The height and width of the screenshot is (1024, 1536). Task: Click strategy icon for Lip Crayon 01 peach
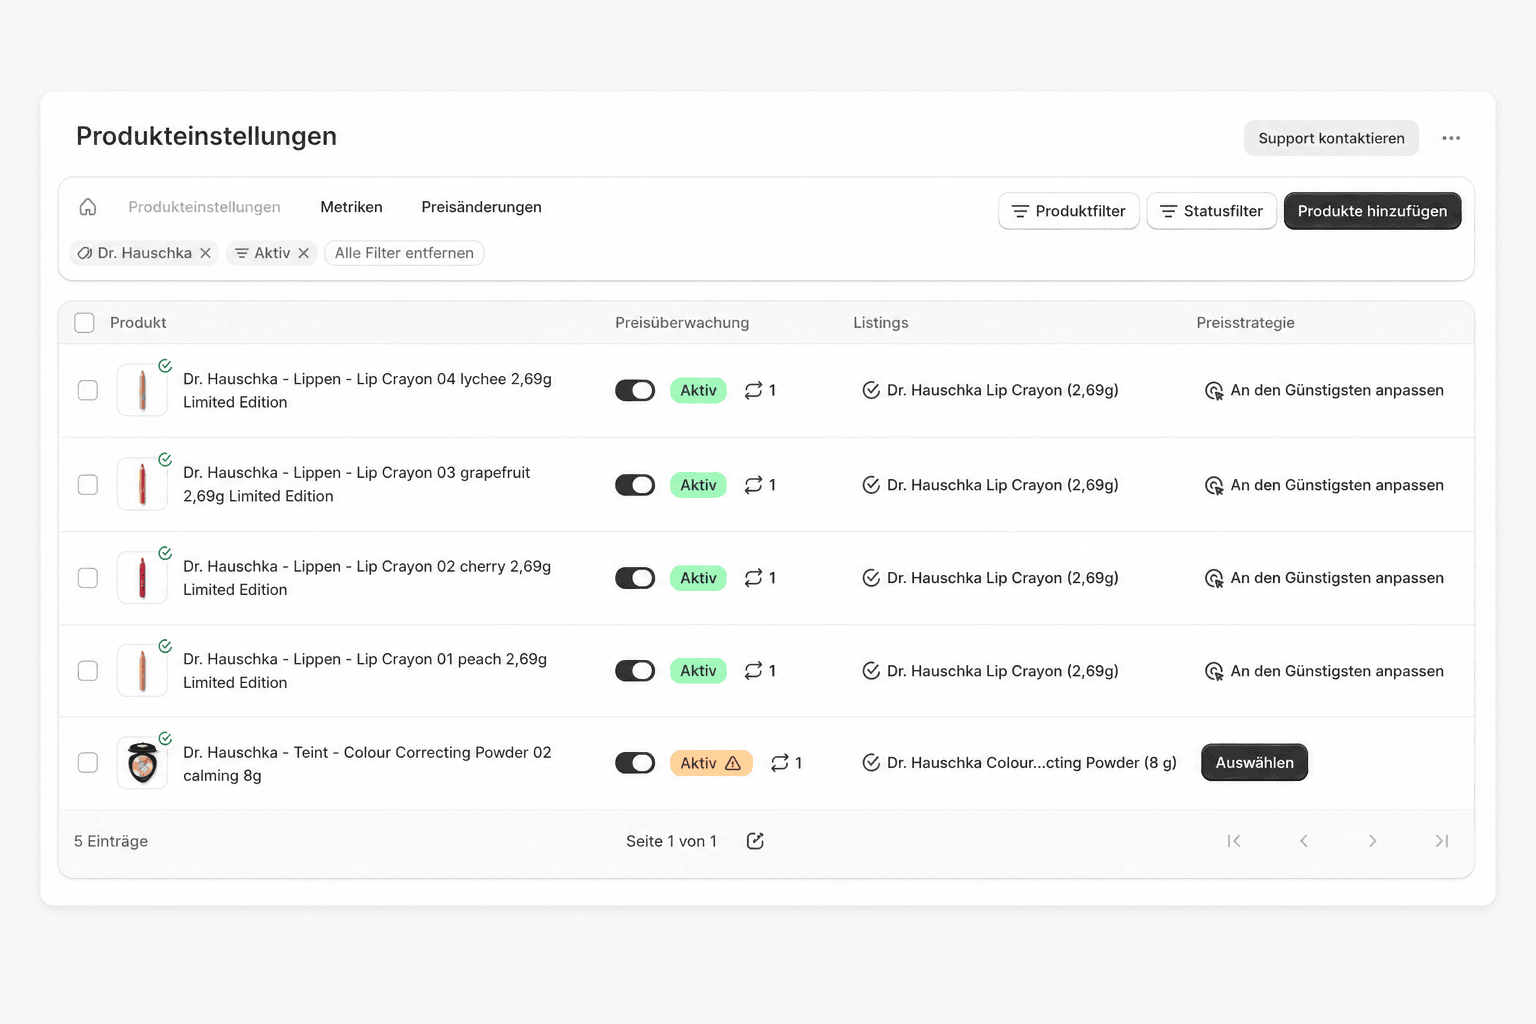click(1214, 672)
